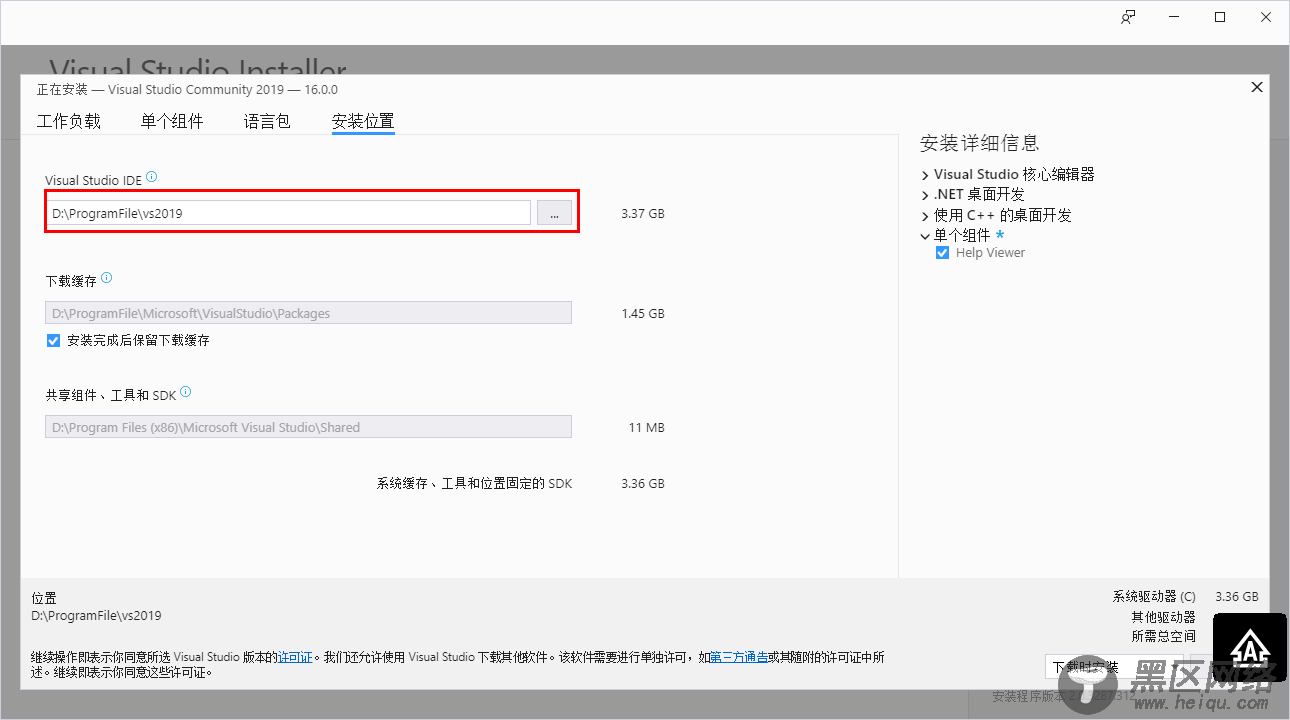The width and height of the screenshot is (1290, 720).
Task: Uncheck 安装完成后保留下载缓存 checkbox
Action: coord(54,340)
